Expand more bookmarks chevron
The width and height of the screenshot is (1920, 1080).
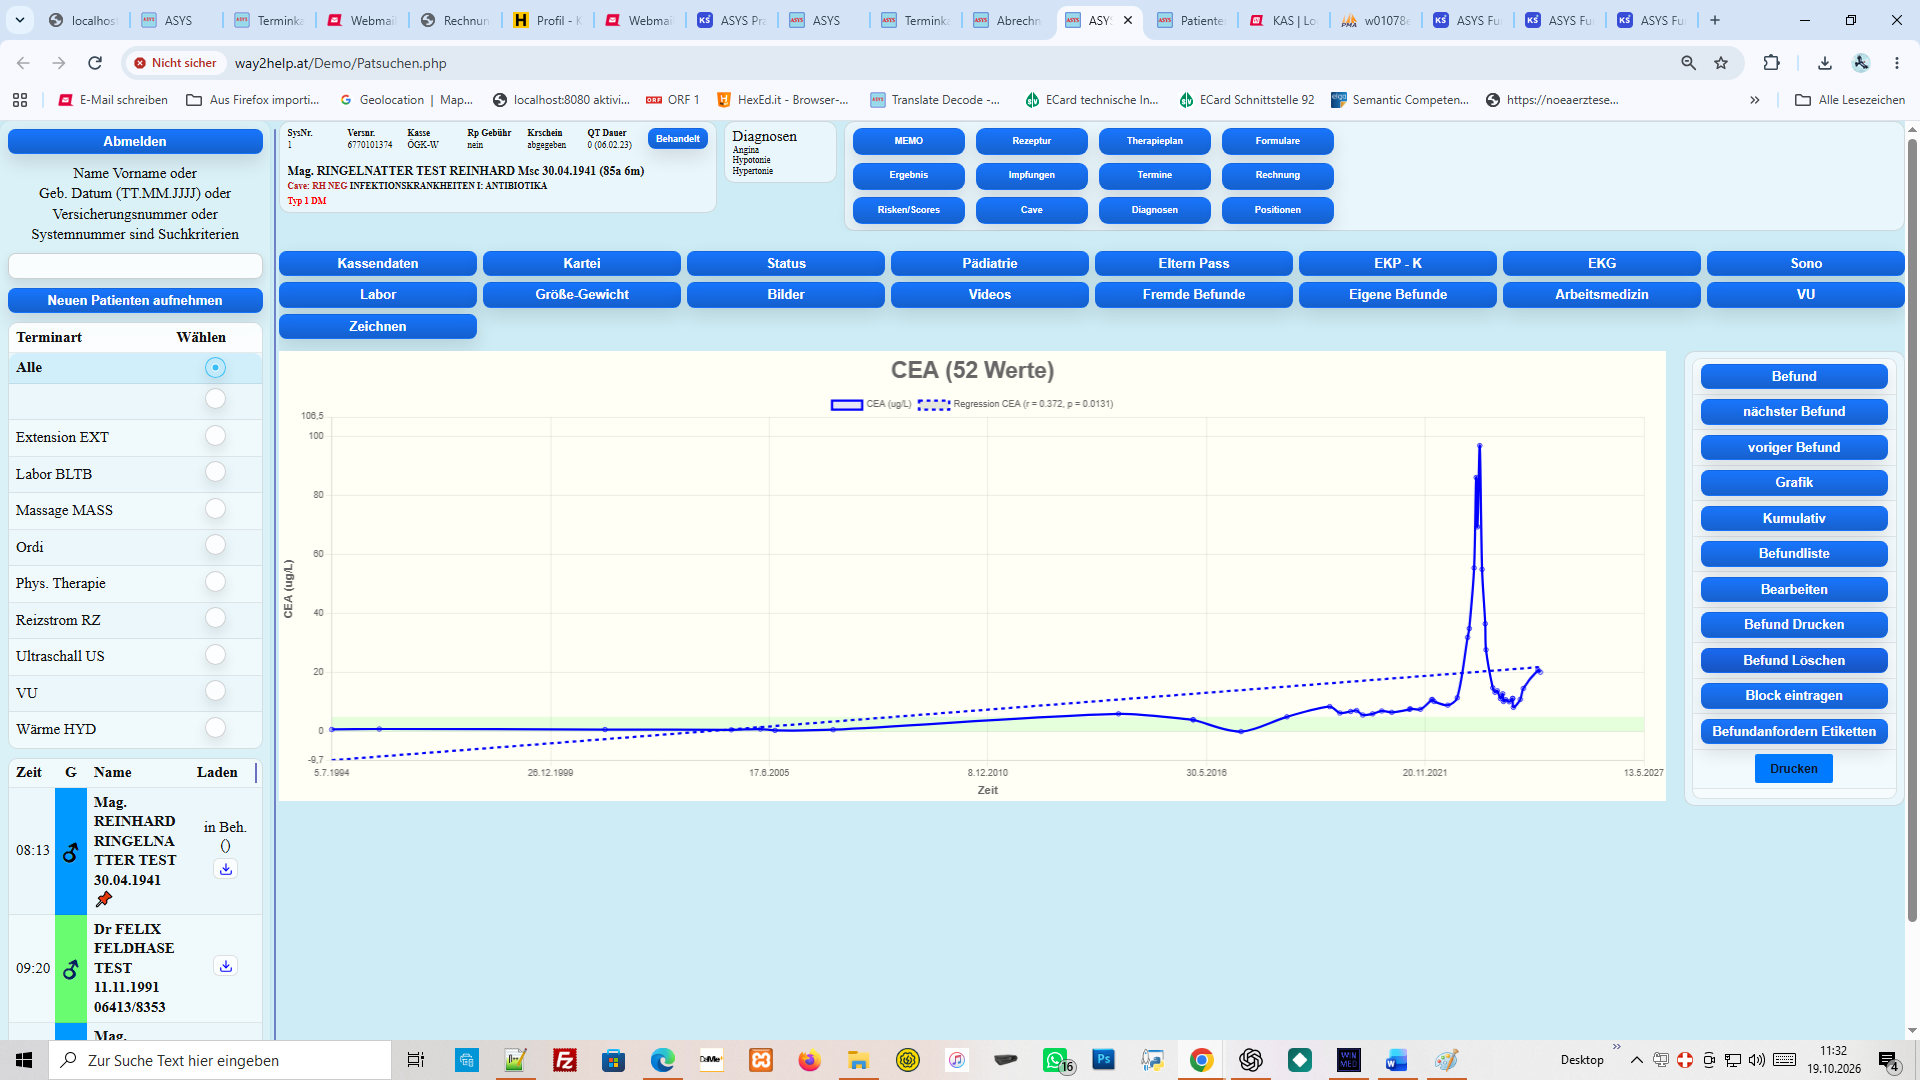point(1754,100)
